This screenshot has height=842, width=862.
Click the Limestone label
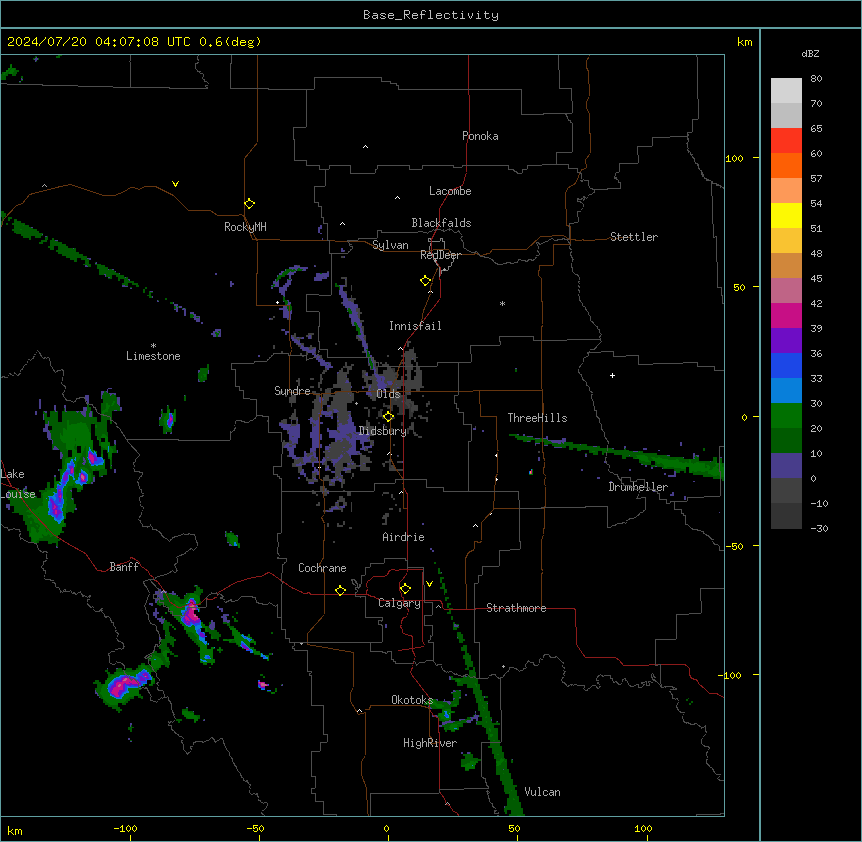tap(153, 356)
